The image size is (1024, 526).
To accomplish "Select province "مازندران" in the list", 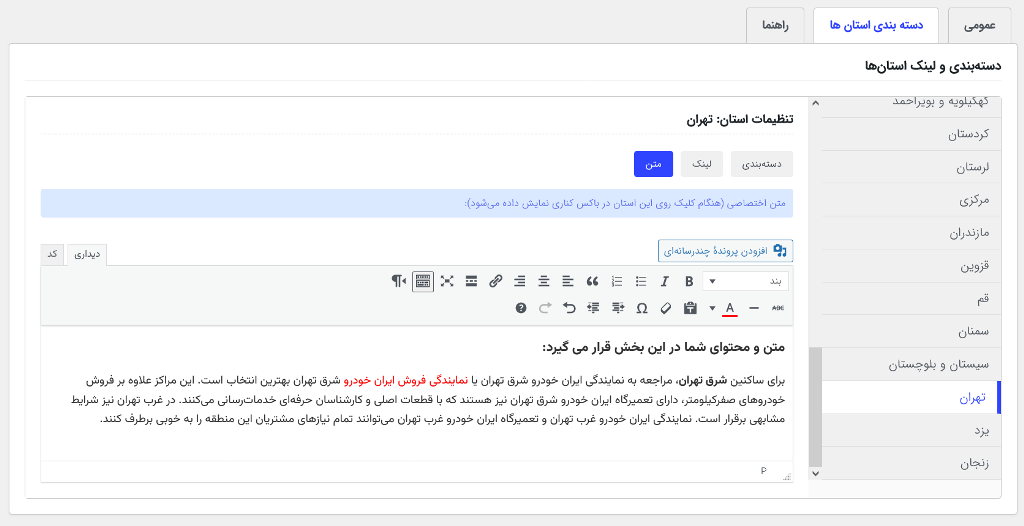I will coord(911,233).
